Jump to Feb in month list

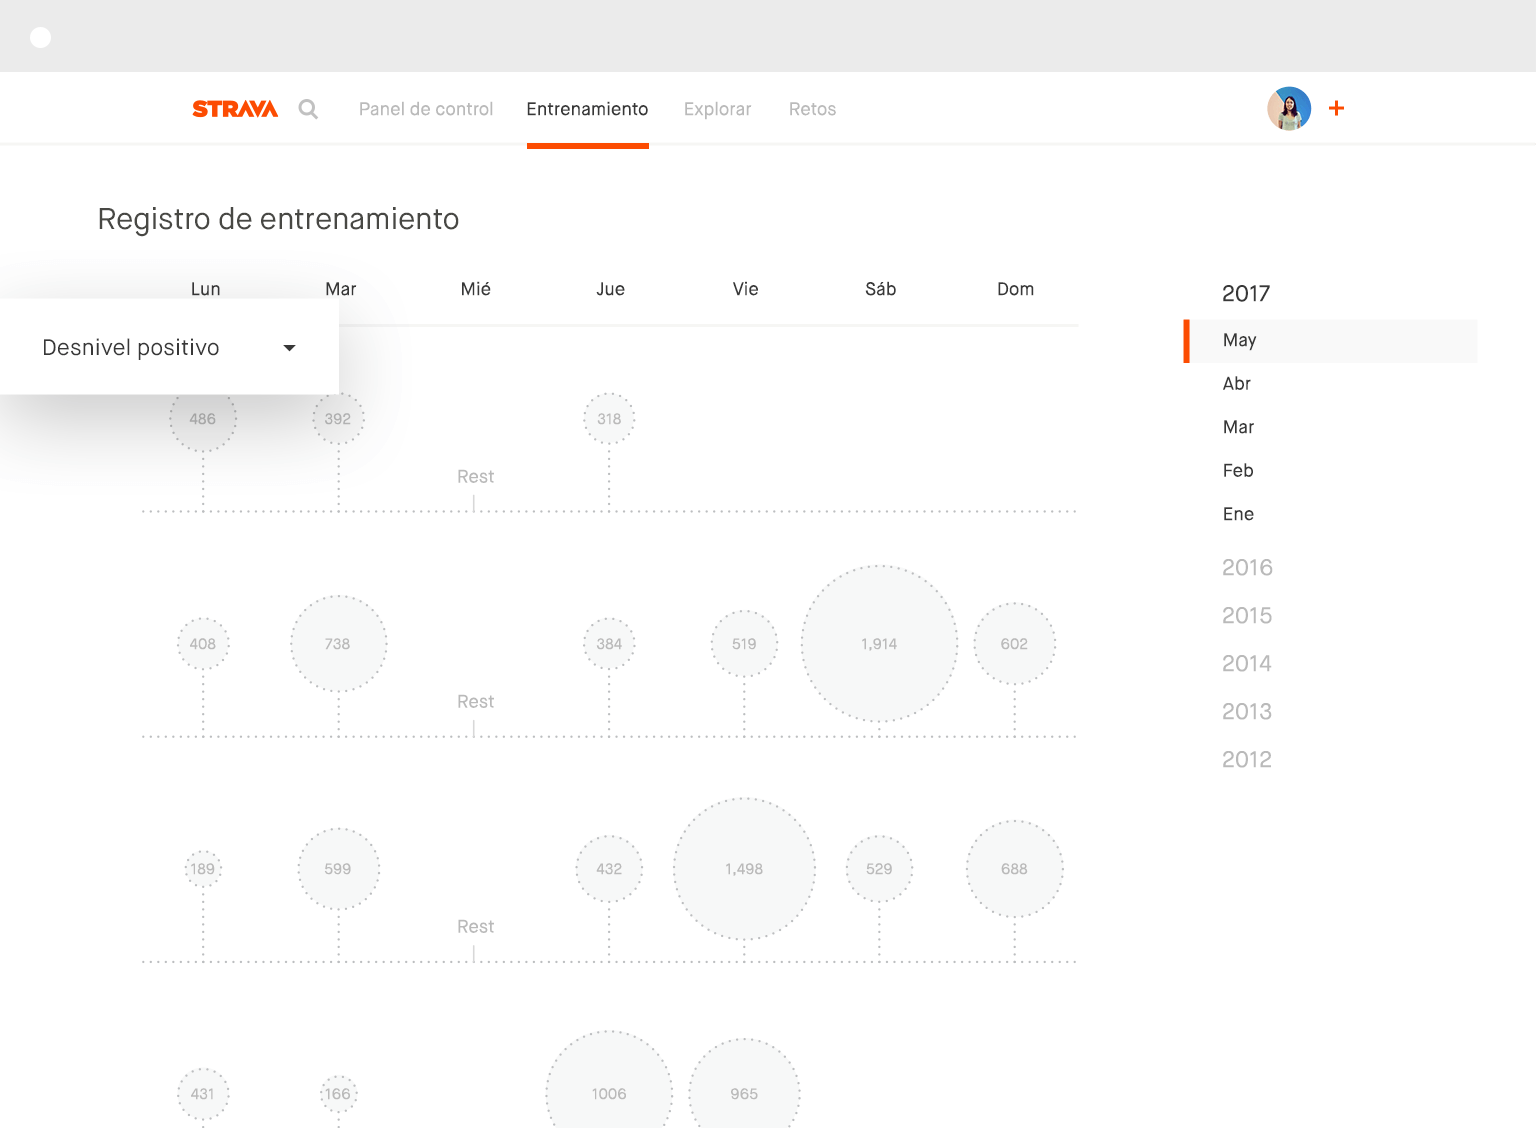[x=1238, y=471]
